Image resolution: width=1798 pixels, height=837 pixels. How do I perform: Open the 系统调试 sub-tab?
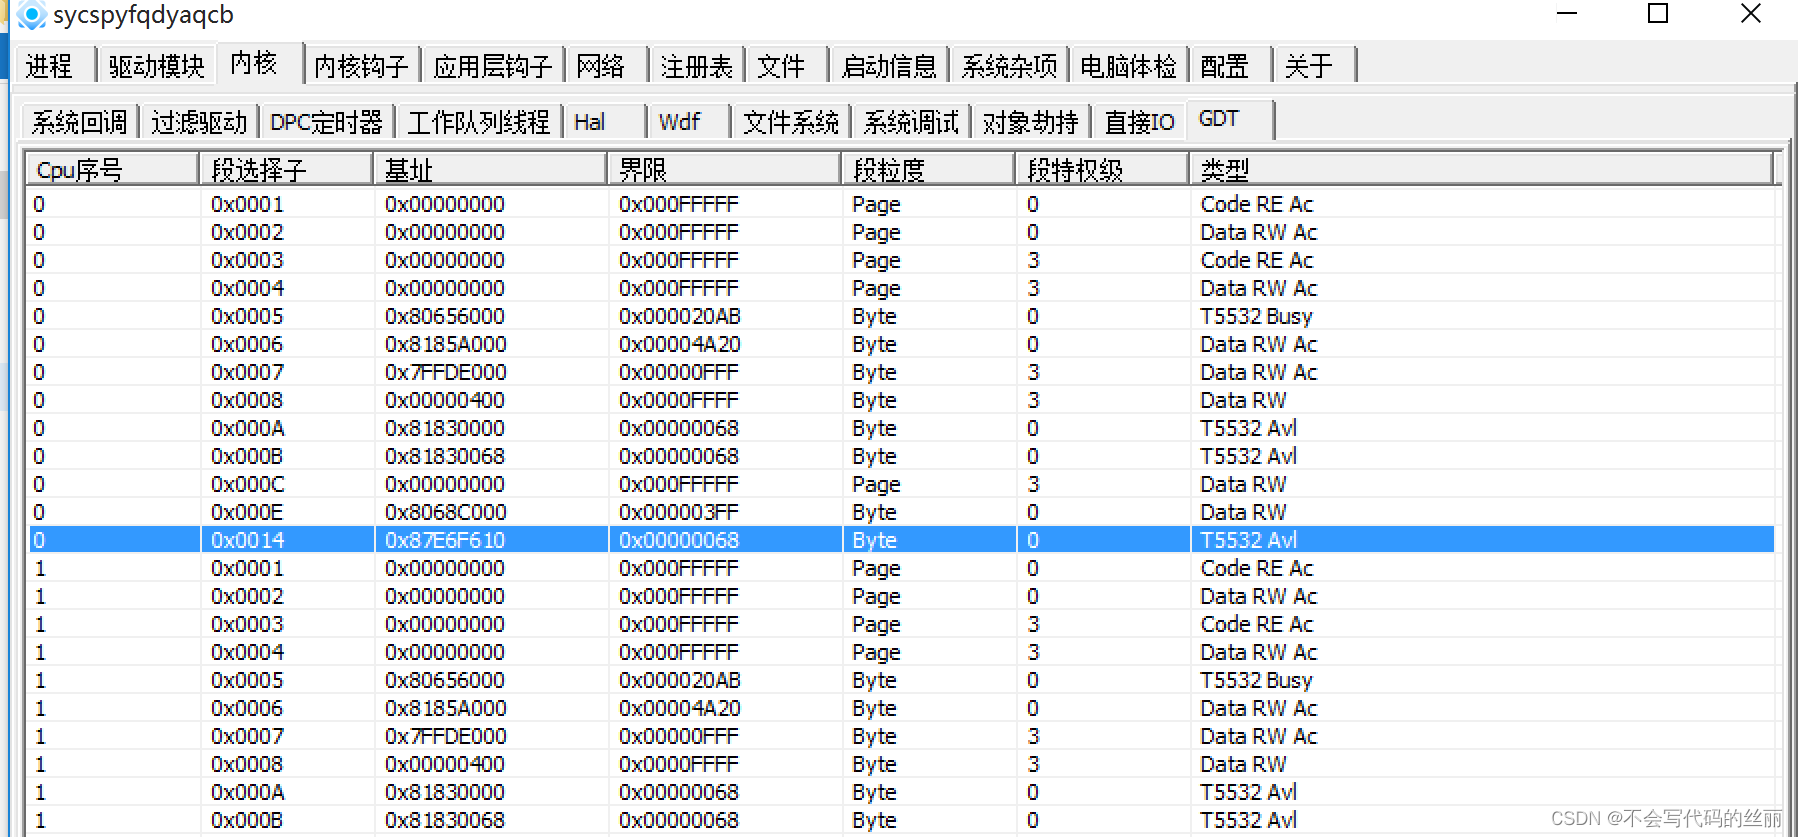tap(910, 122)
